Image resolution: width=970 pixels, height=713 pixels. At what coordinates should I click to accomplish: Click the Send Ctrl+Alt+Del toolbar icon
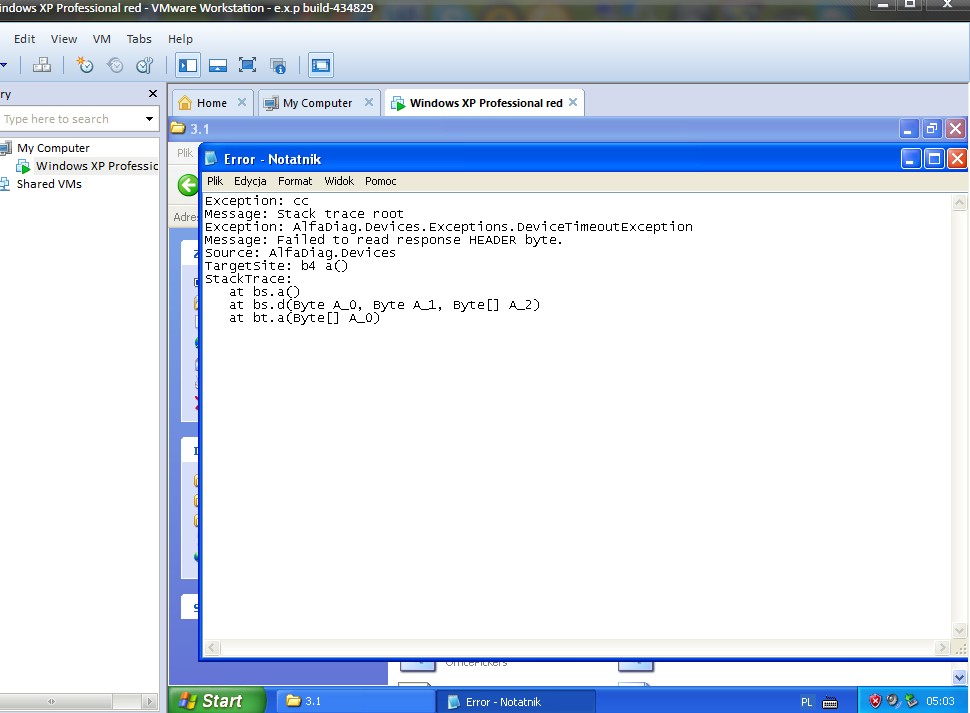(41, 65)
